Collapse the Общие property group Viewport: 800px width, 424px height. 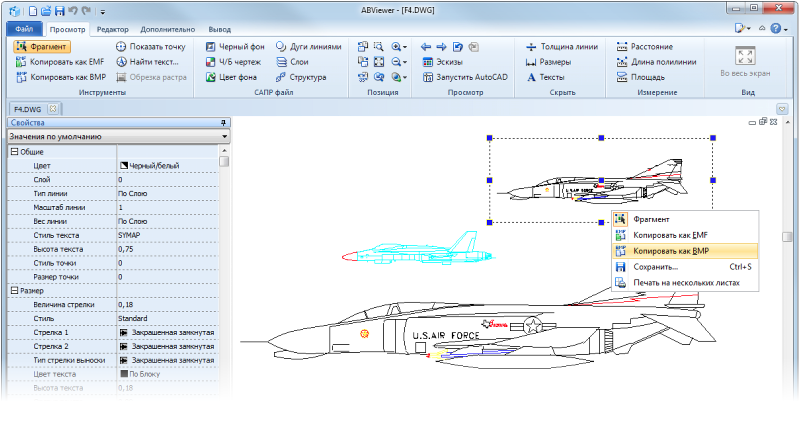pyautogui.click(x=14, y=152)
